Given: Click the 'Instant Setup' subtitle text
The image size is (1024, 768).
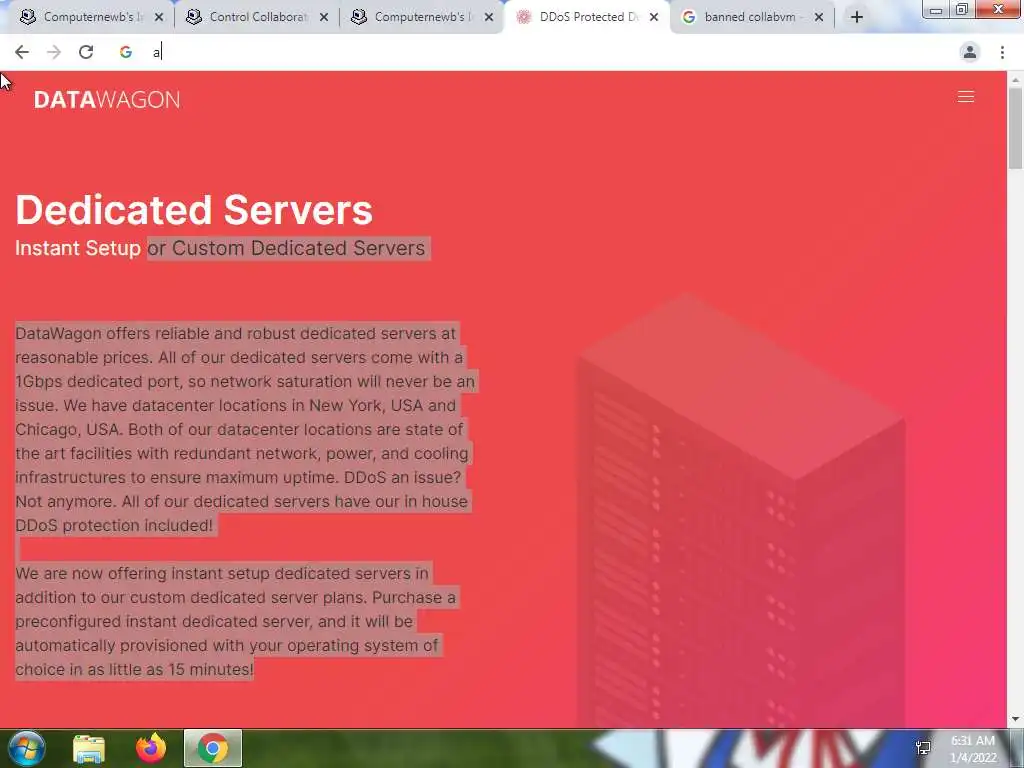Looking at the screenshot, I should 78,248.
